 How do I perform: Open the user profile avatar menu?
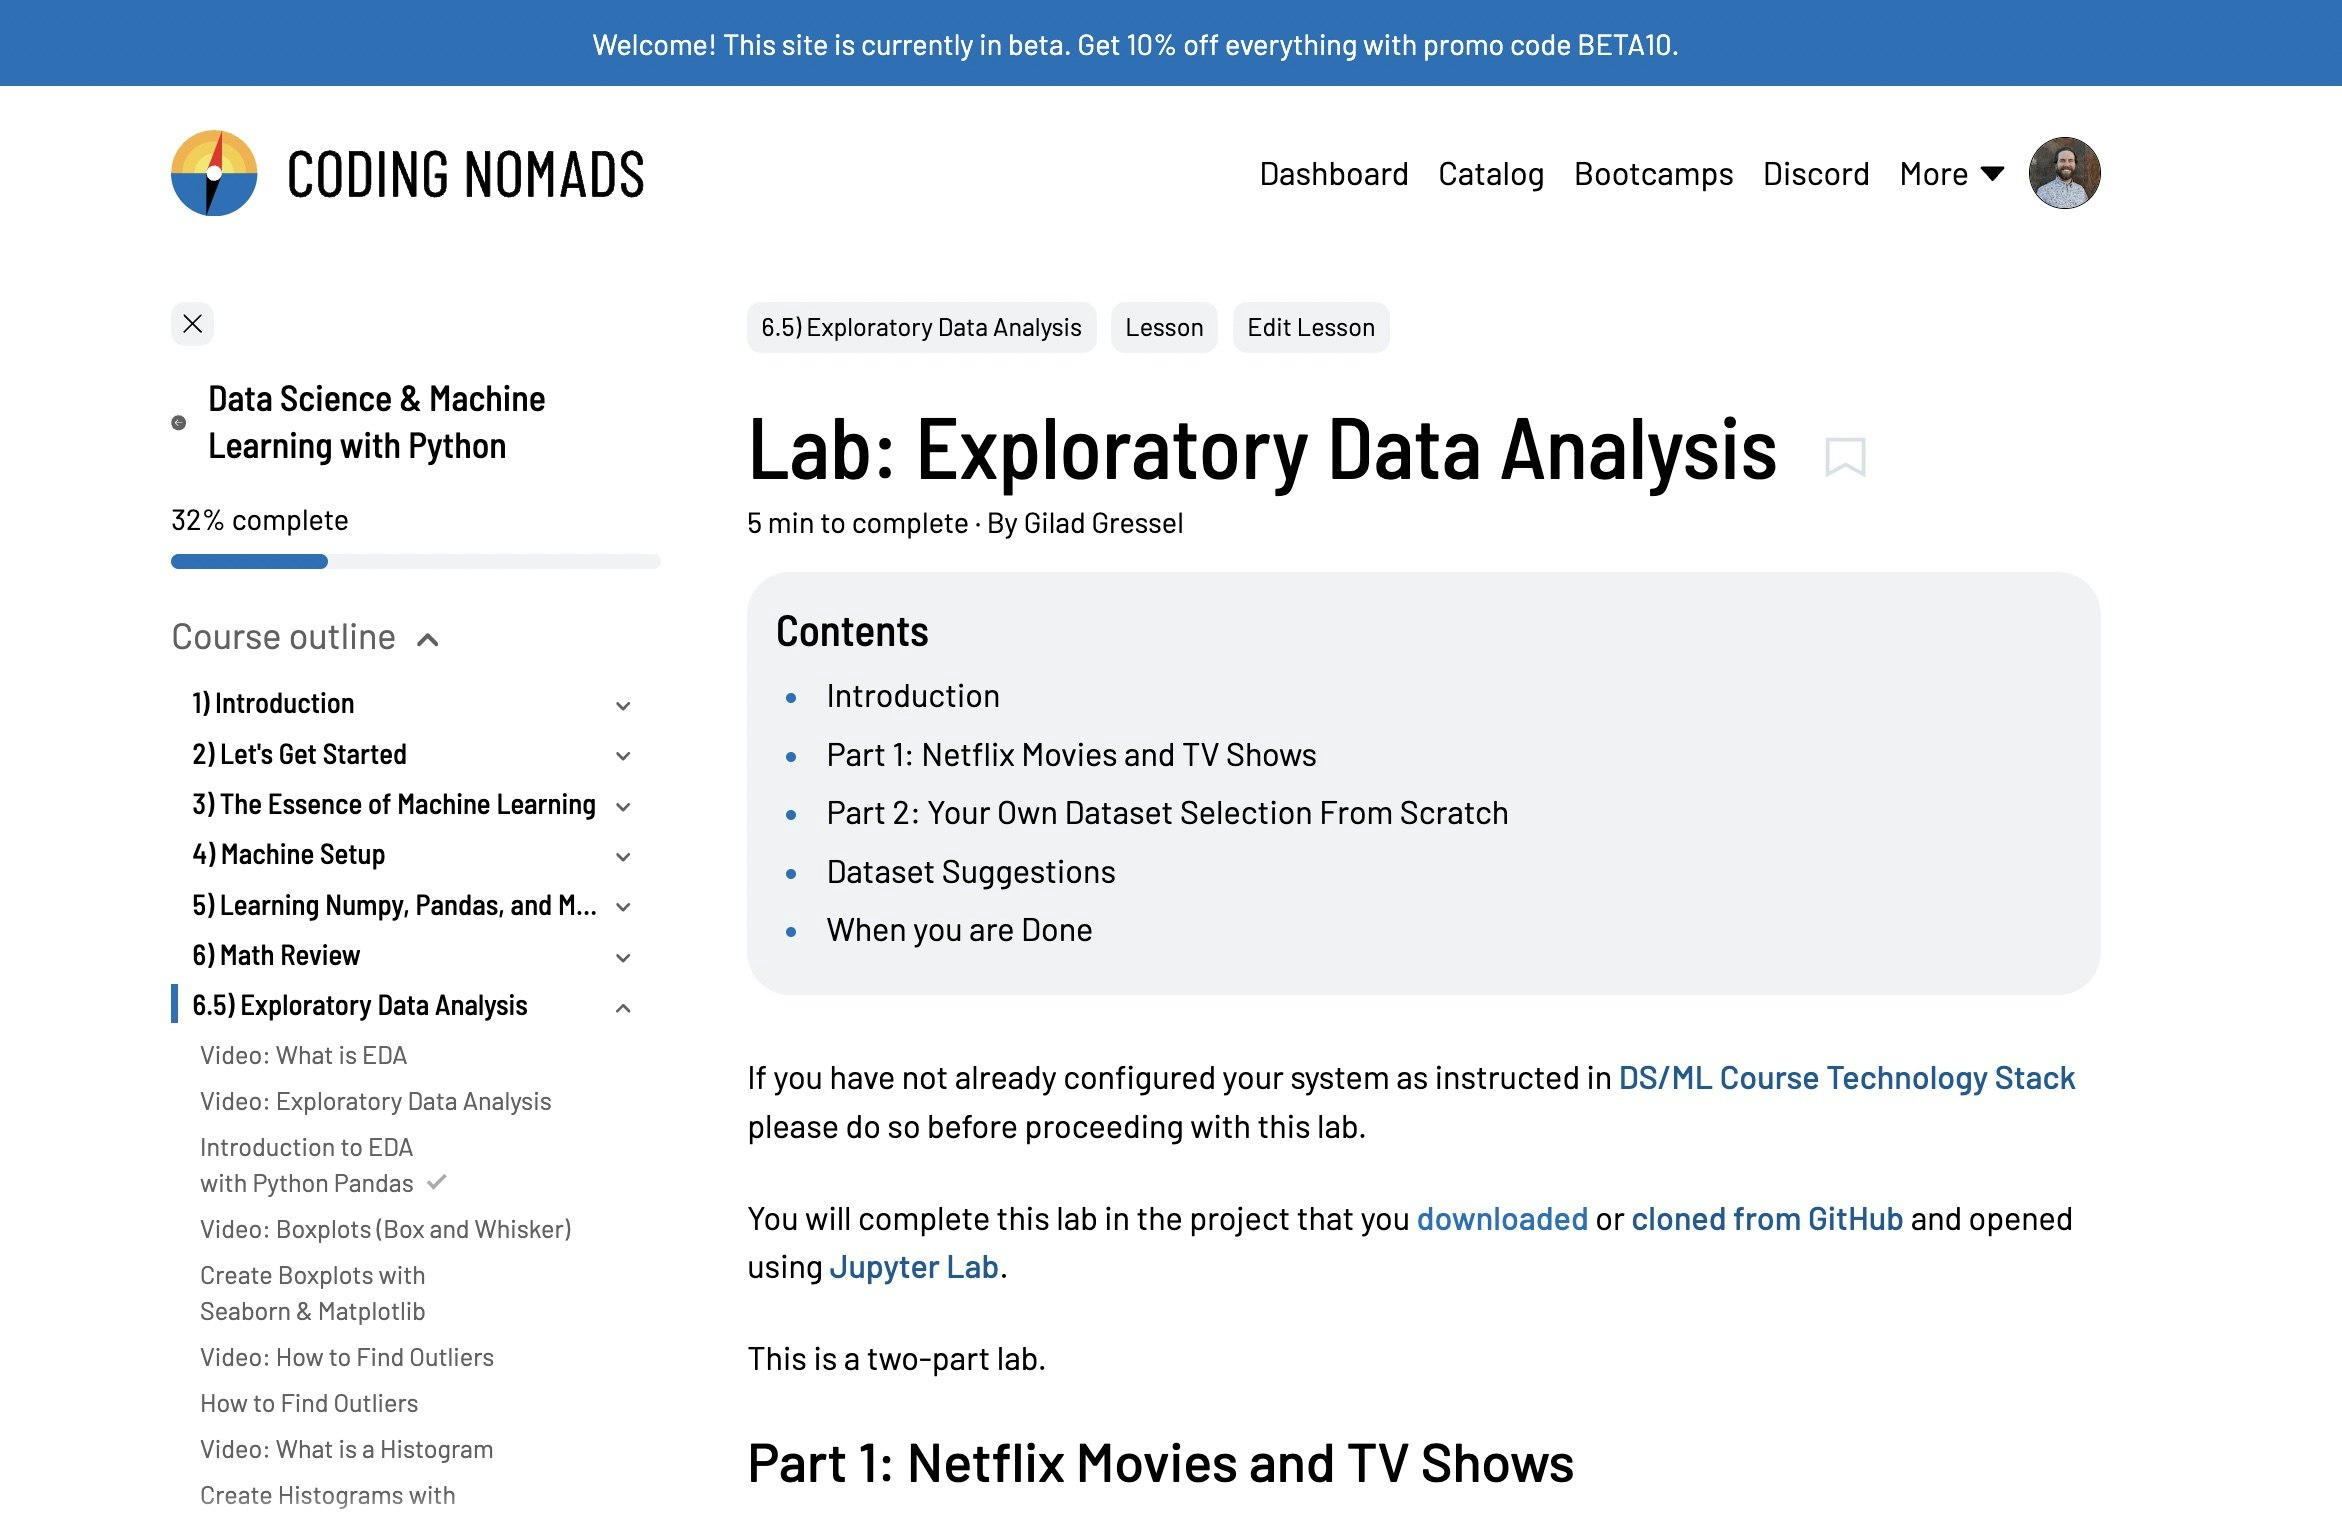(2064, 173)
